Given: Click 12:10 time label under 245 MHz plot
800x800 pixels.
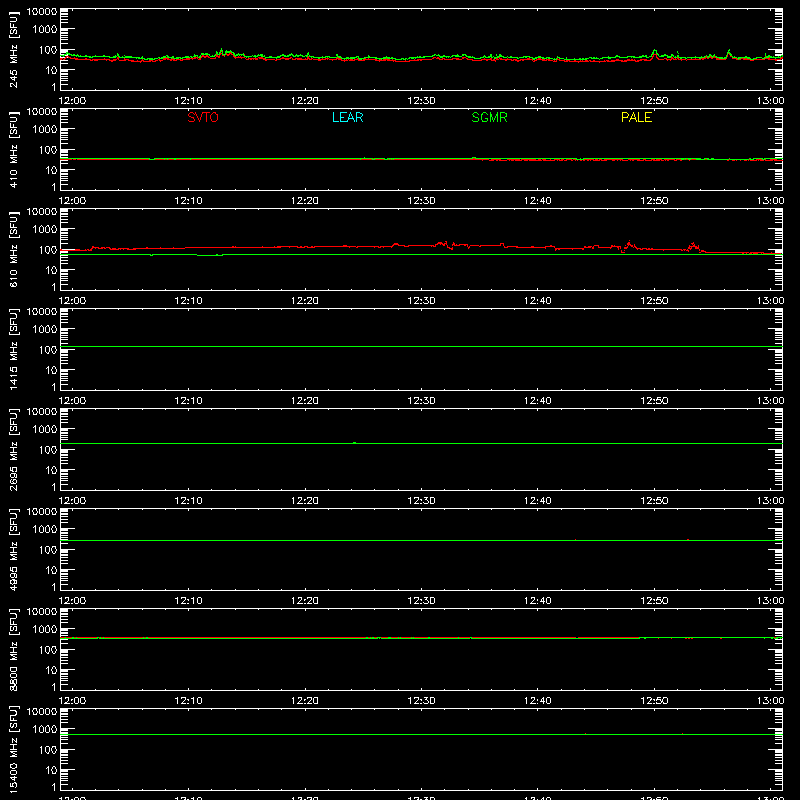Looking at the screenshot, I should [188, 101].
